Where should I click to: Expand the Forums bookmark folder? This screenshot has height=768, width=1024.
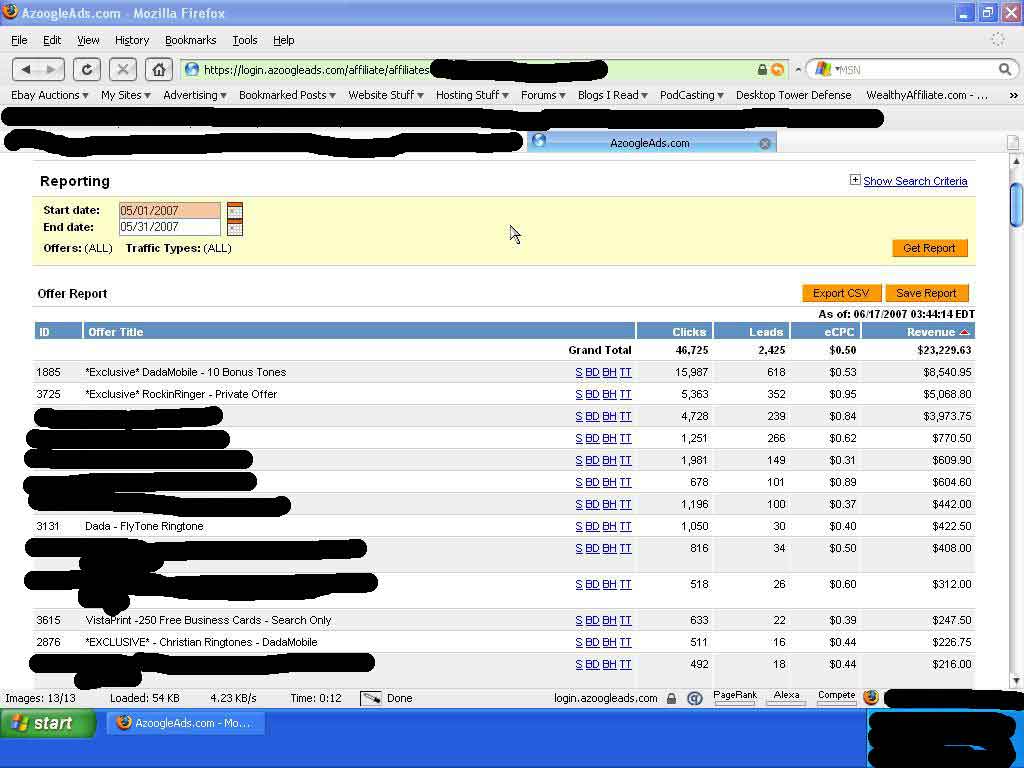[543, 95]
